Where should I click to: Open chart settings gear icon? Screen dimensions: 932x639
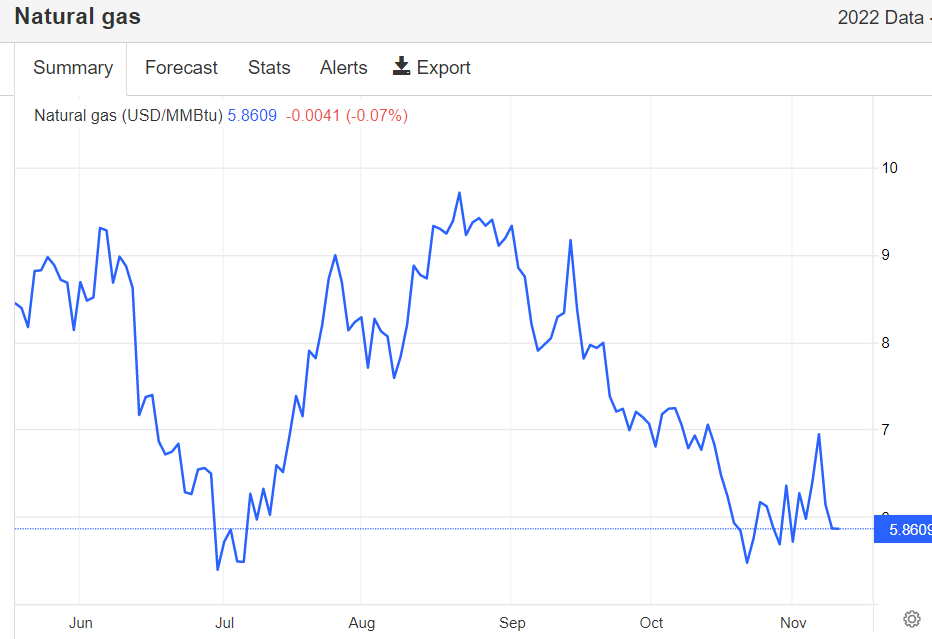pyautogui.click(x=911, y=619)
